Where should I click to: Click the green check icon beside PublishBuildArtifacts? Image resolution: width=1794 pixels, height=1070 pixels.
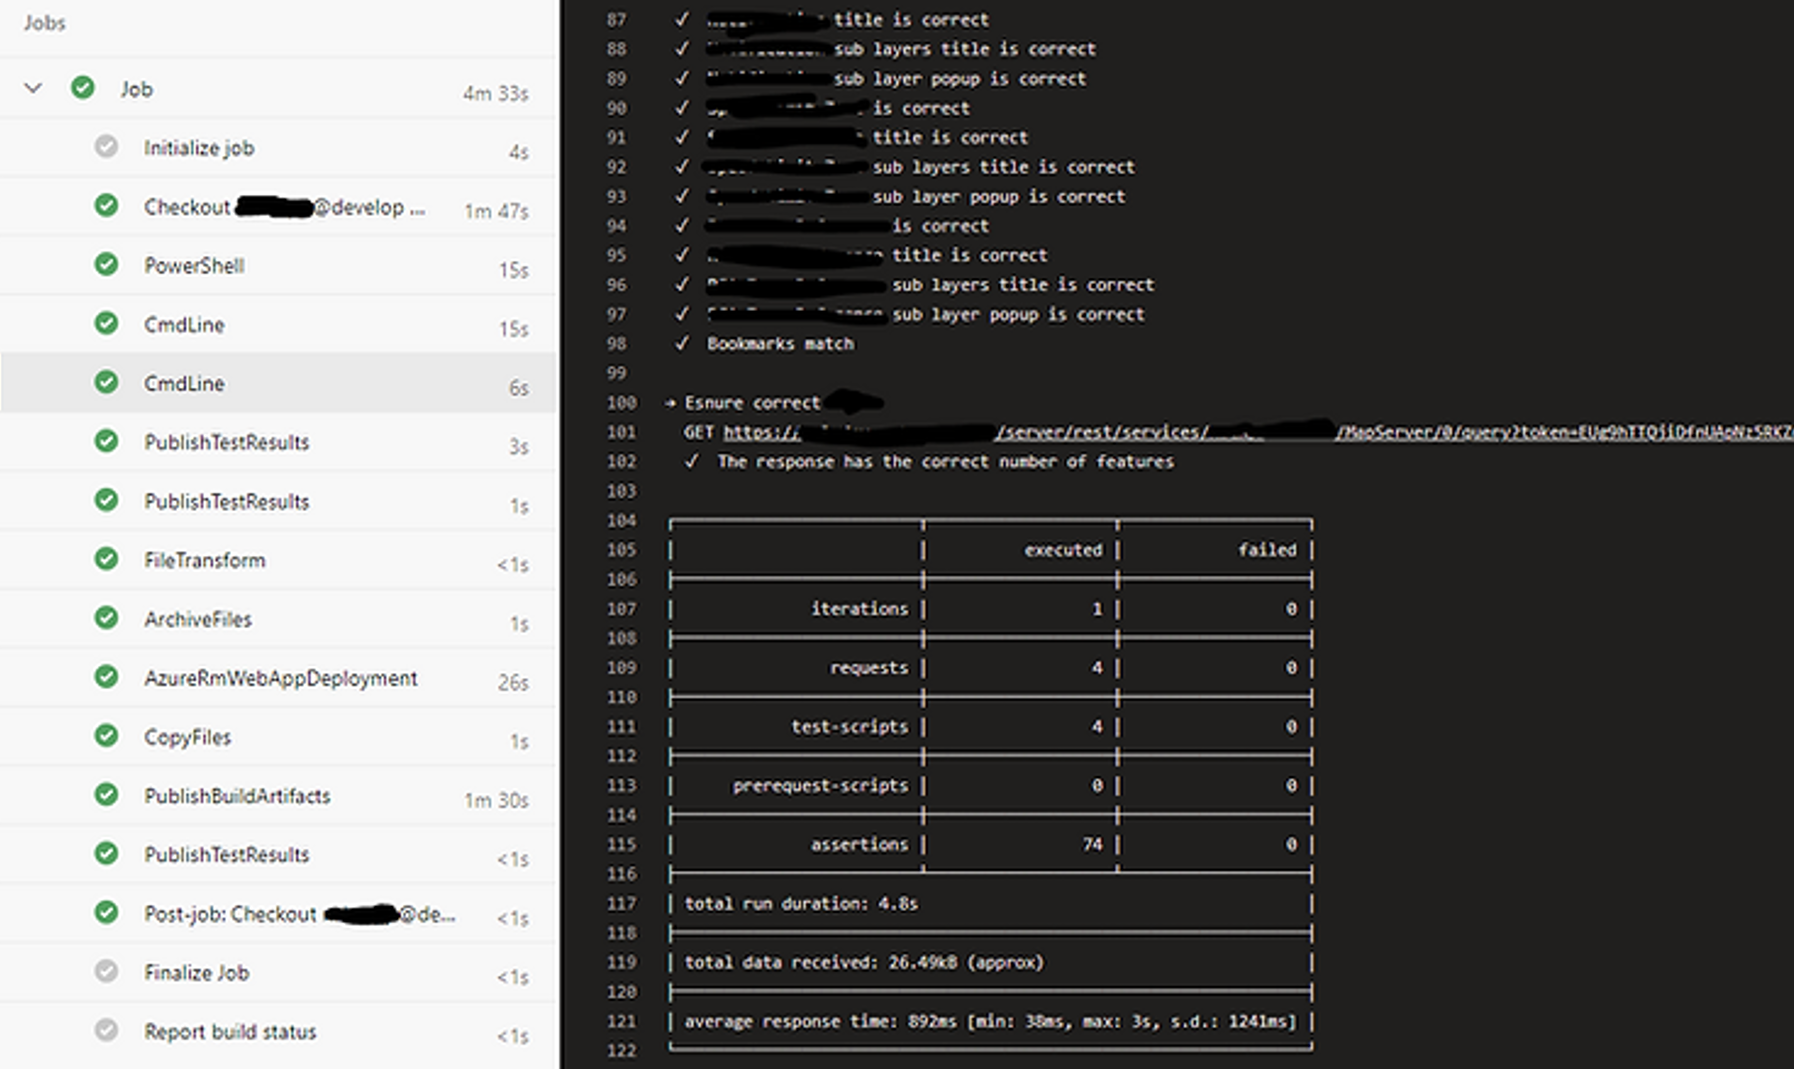pos(106,795)
